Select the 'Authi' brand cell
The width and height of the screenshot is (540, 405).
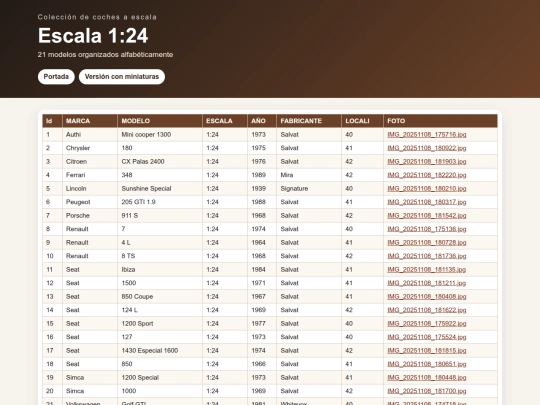(x=90, y=135)
